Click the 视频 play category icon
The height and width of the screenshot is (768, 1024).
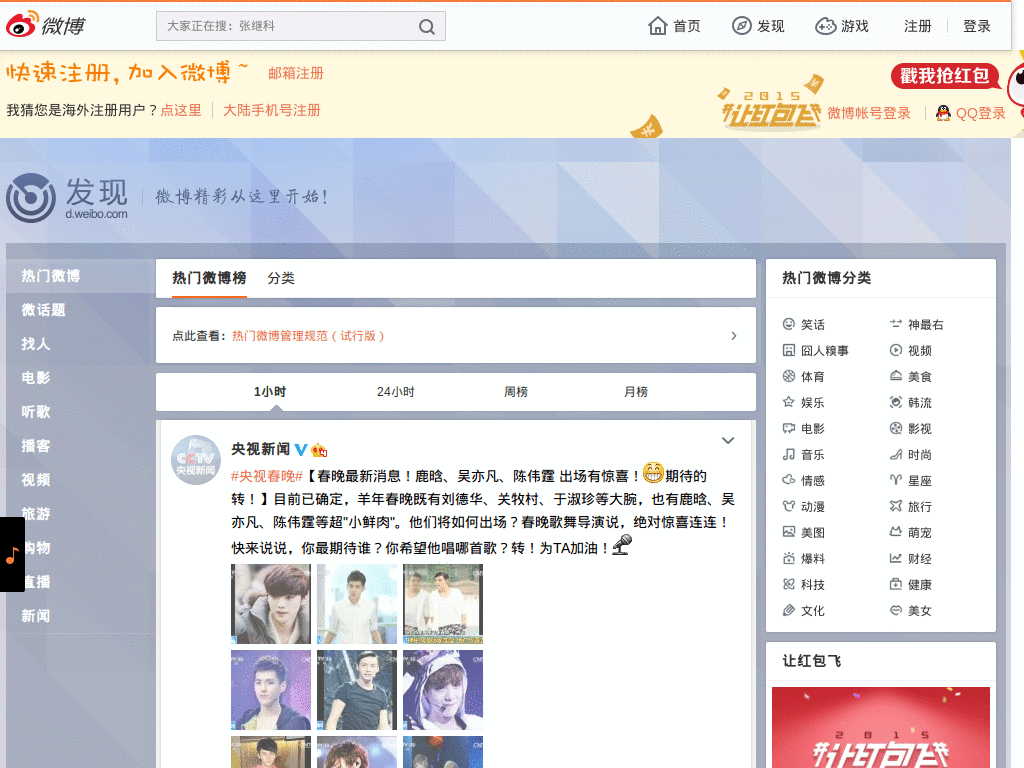[896, 351]
